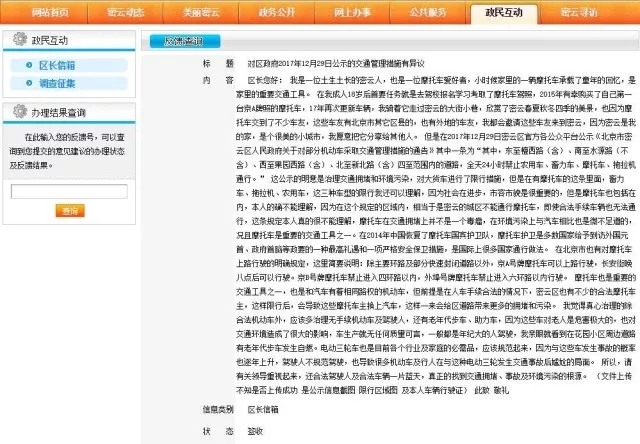Click the 内容 field label
The width and height of the screenshot is (640, 444).
[218, 80]
